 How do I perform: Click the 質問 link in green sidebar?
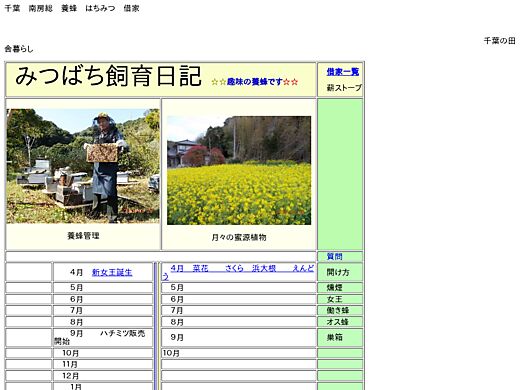tap(334, 256)
